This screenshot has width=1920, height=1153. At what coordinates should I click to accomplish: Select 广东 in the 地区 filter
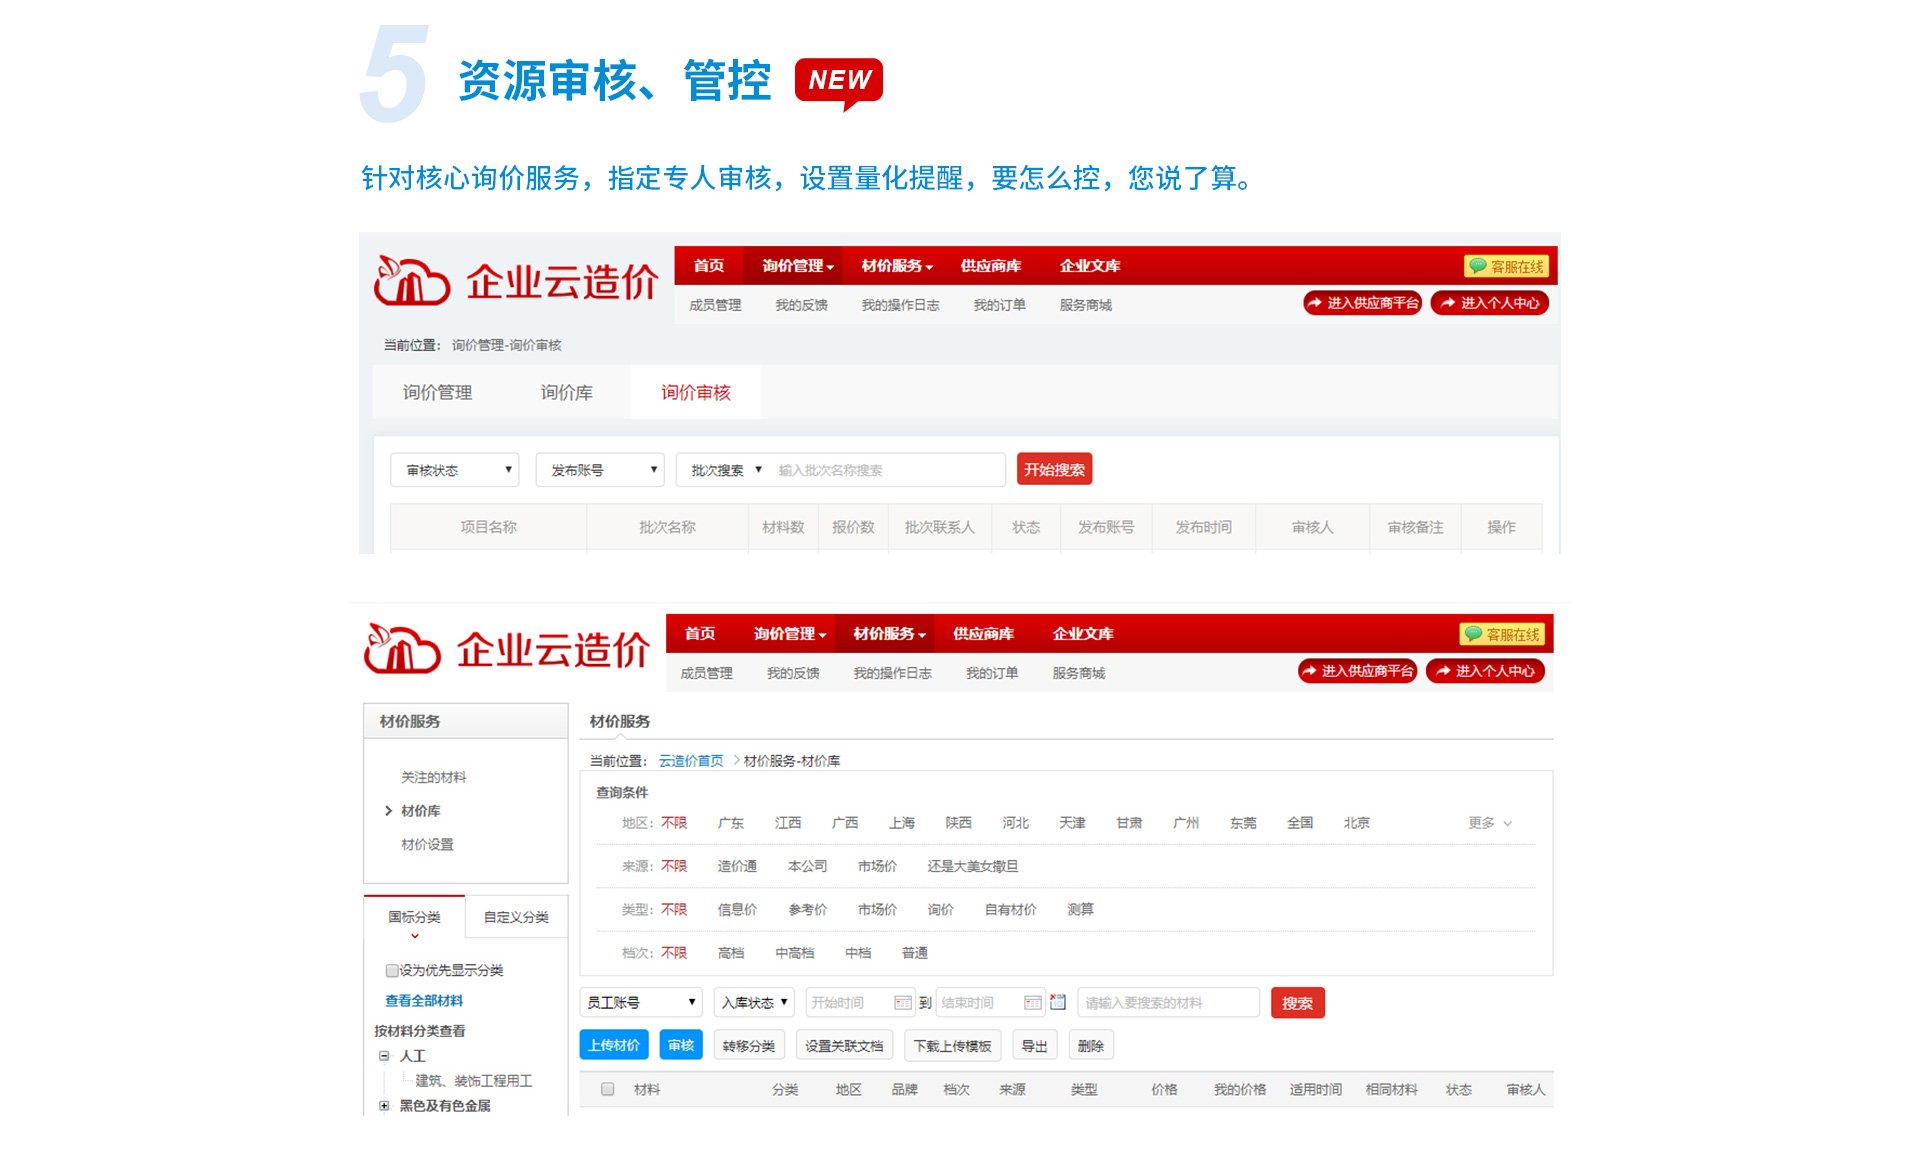click(731, 823)
